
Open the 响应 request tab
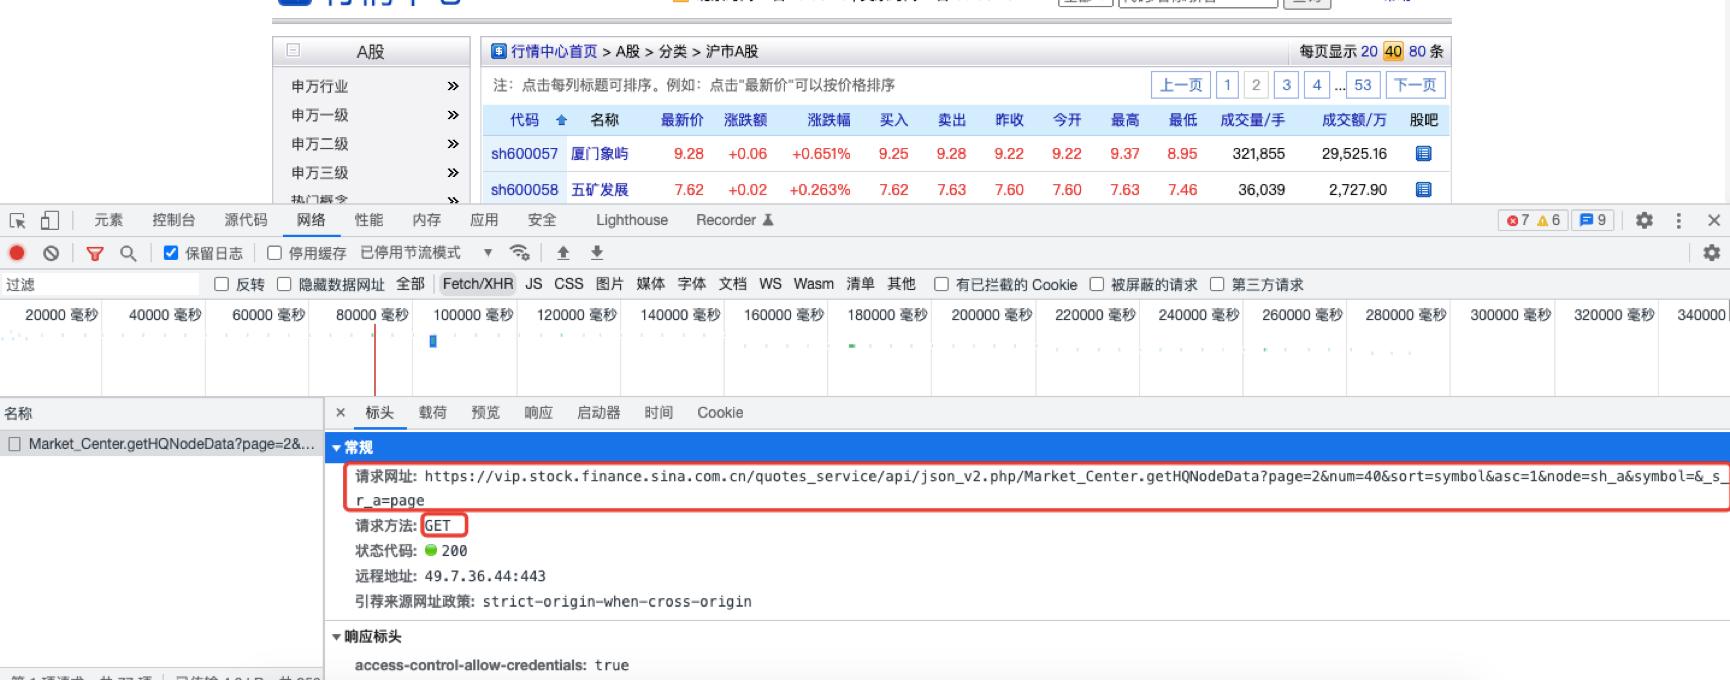[538, 412]
